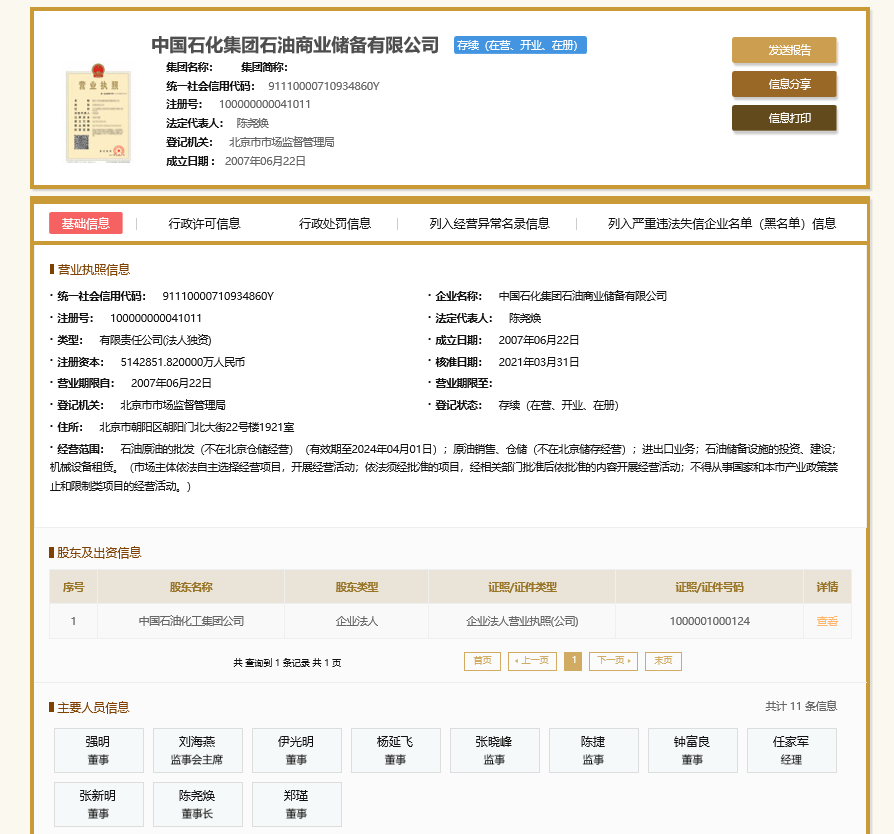Open personnel card for 张晓峰

(x=494, y=750)
